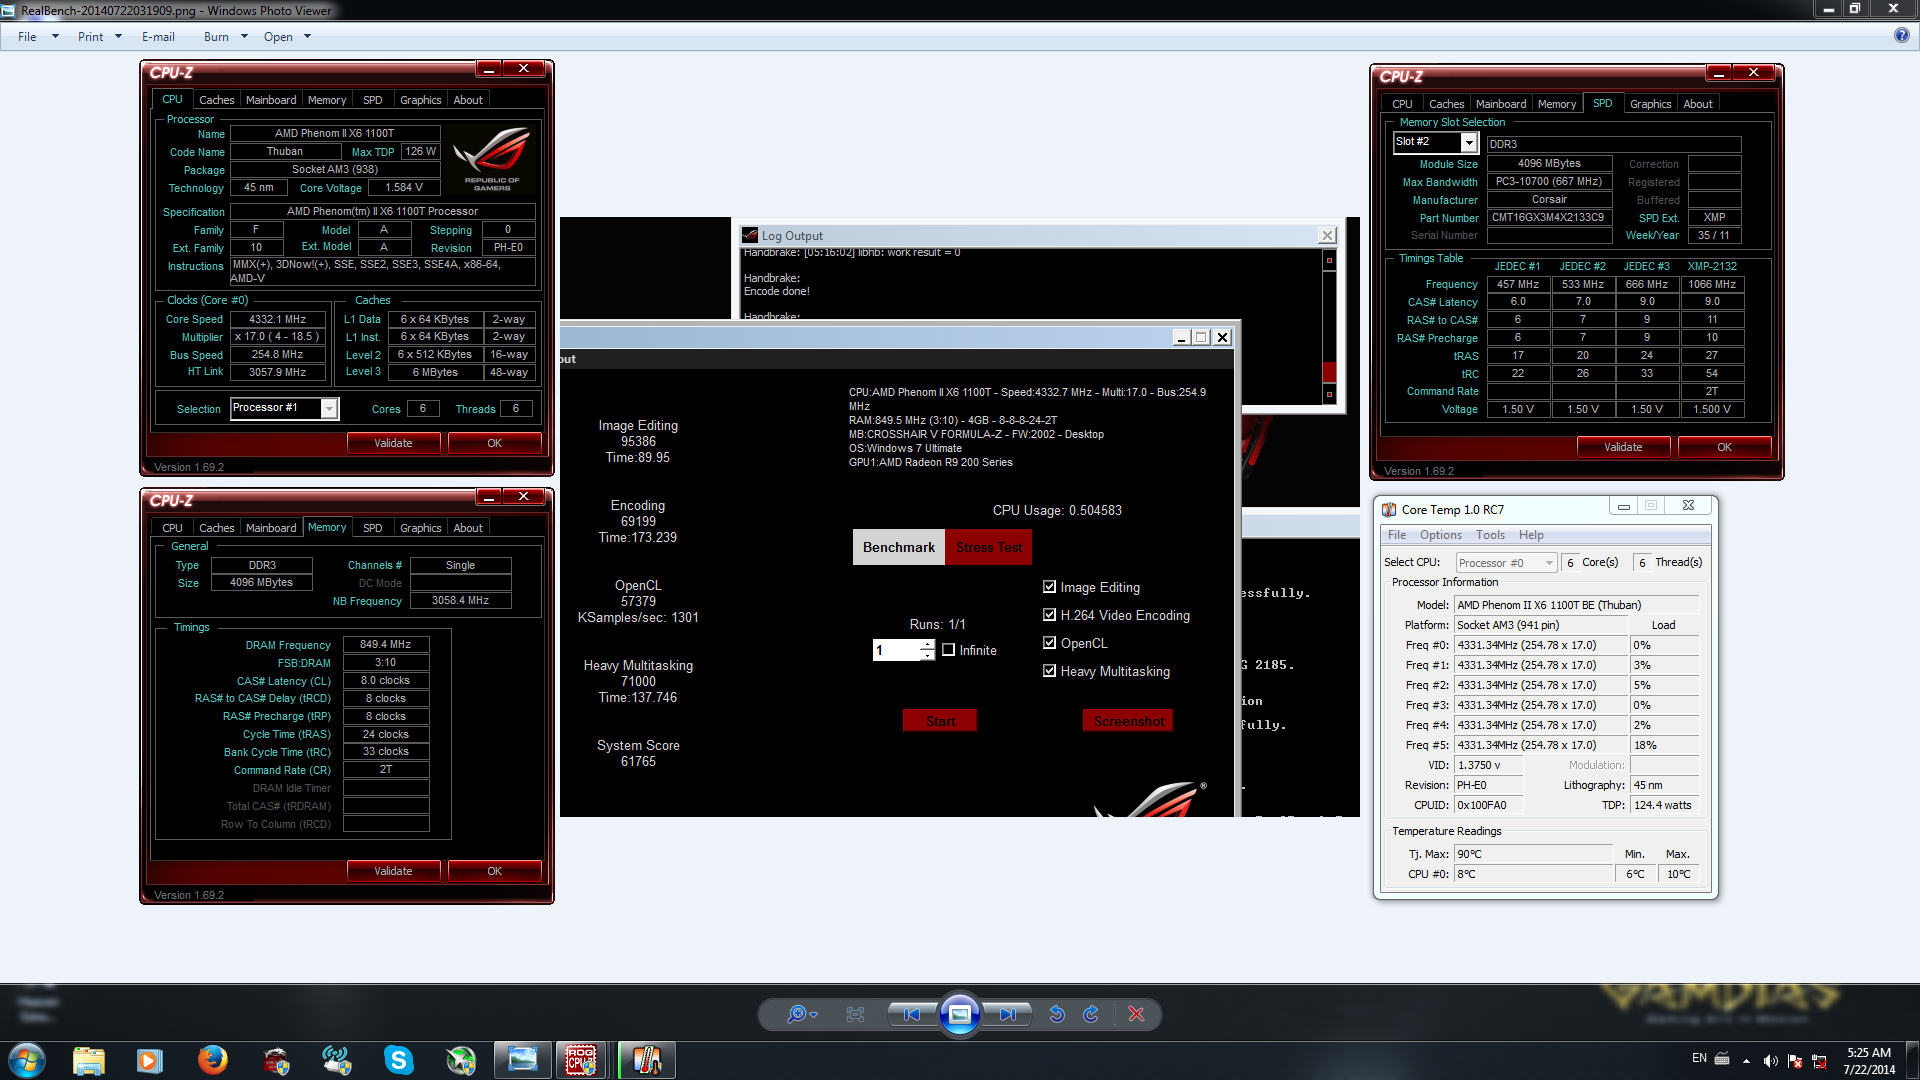Uncheck Heavy Multitasking checkbox
Screen dimensions: 1920x1080
point(1049,671)
